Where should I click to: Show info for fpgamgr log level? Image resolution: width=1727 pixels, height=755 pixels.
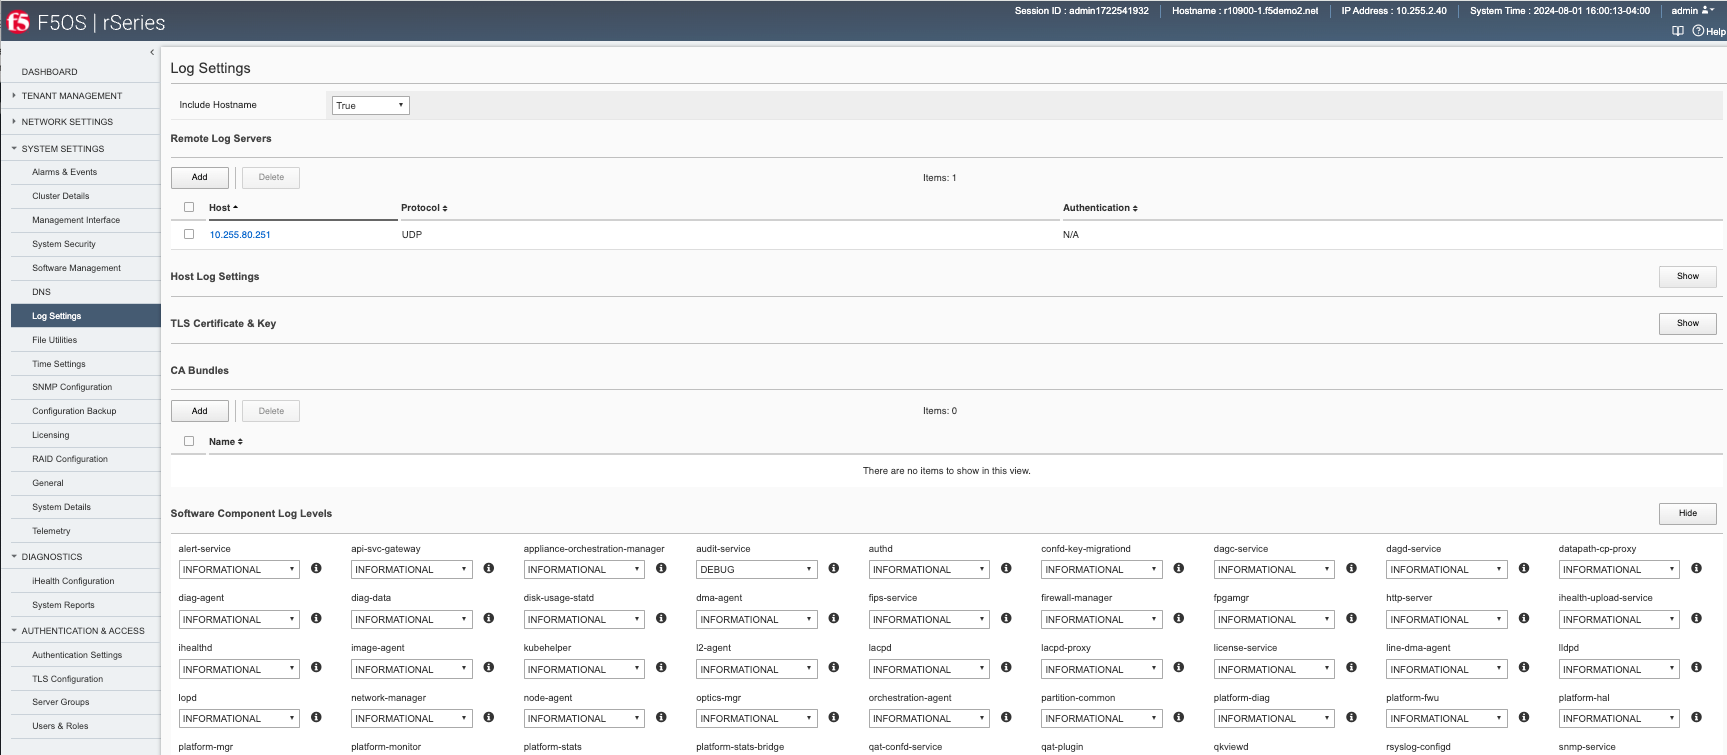tap(1351, 618)
